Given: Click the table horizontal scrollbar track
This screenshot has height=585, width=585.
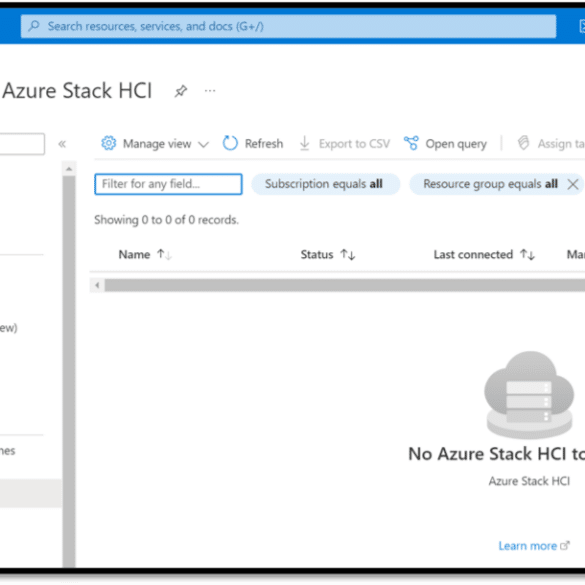Looking at the screenshot, I should coord(345,285).
